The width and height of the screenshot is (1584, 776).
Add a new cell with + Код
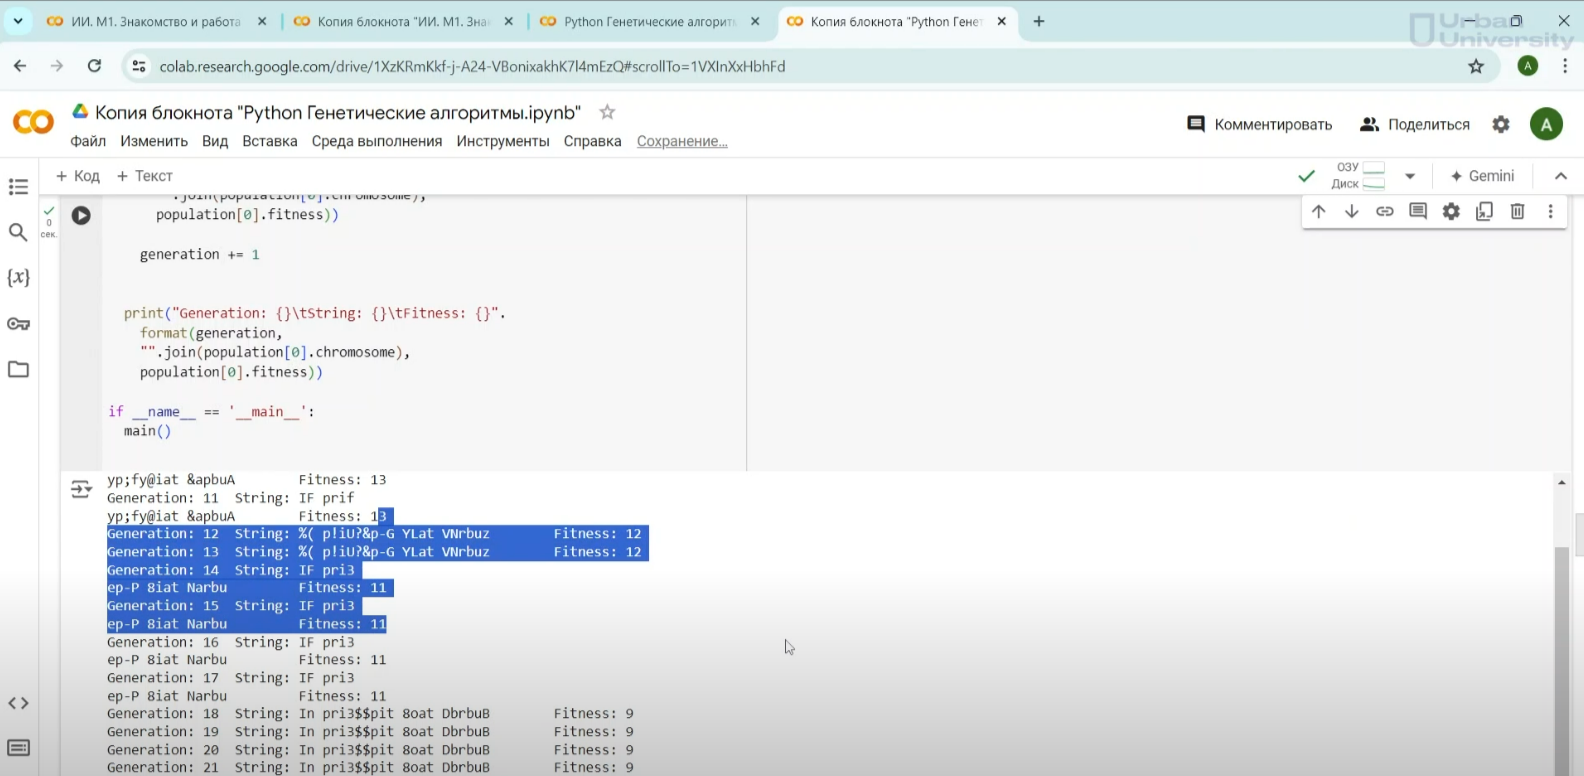[x=78, y=176]
